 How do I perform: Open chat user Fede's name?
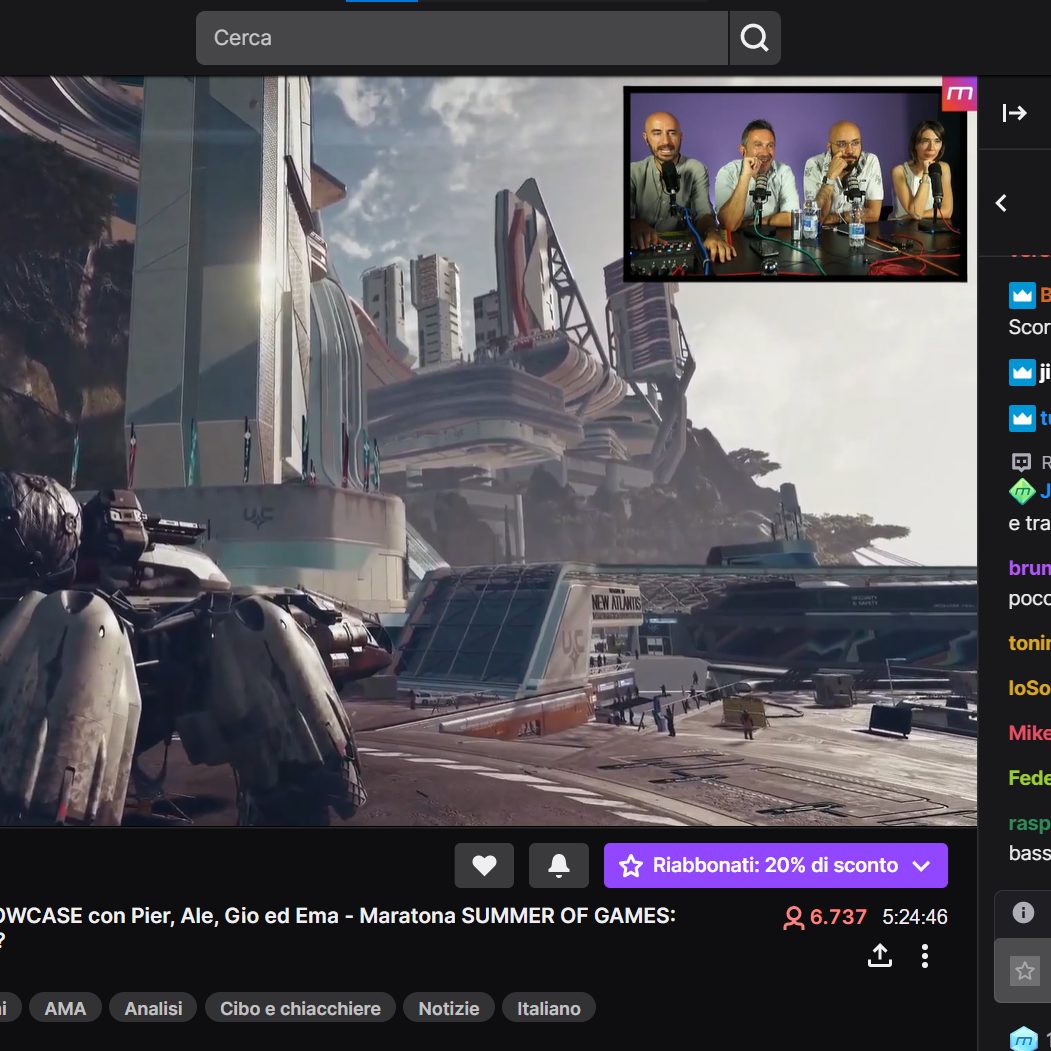(x=1030, y=778)
